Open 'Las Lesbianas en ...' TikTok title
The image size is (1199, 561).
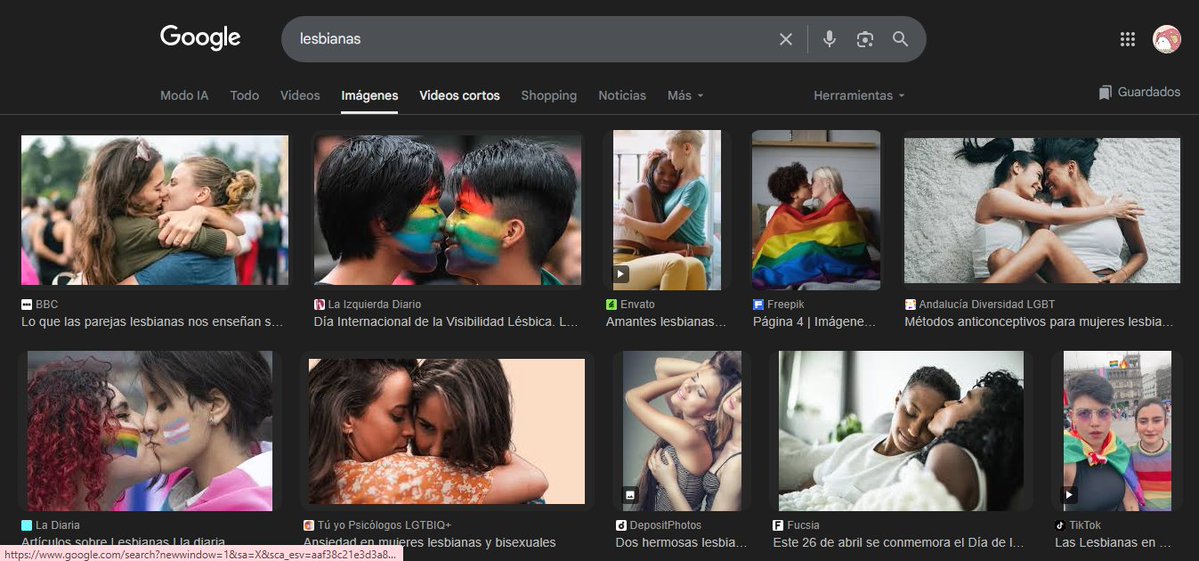coord(1113,543)
